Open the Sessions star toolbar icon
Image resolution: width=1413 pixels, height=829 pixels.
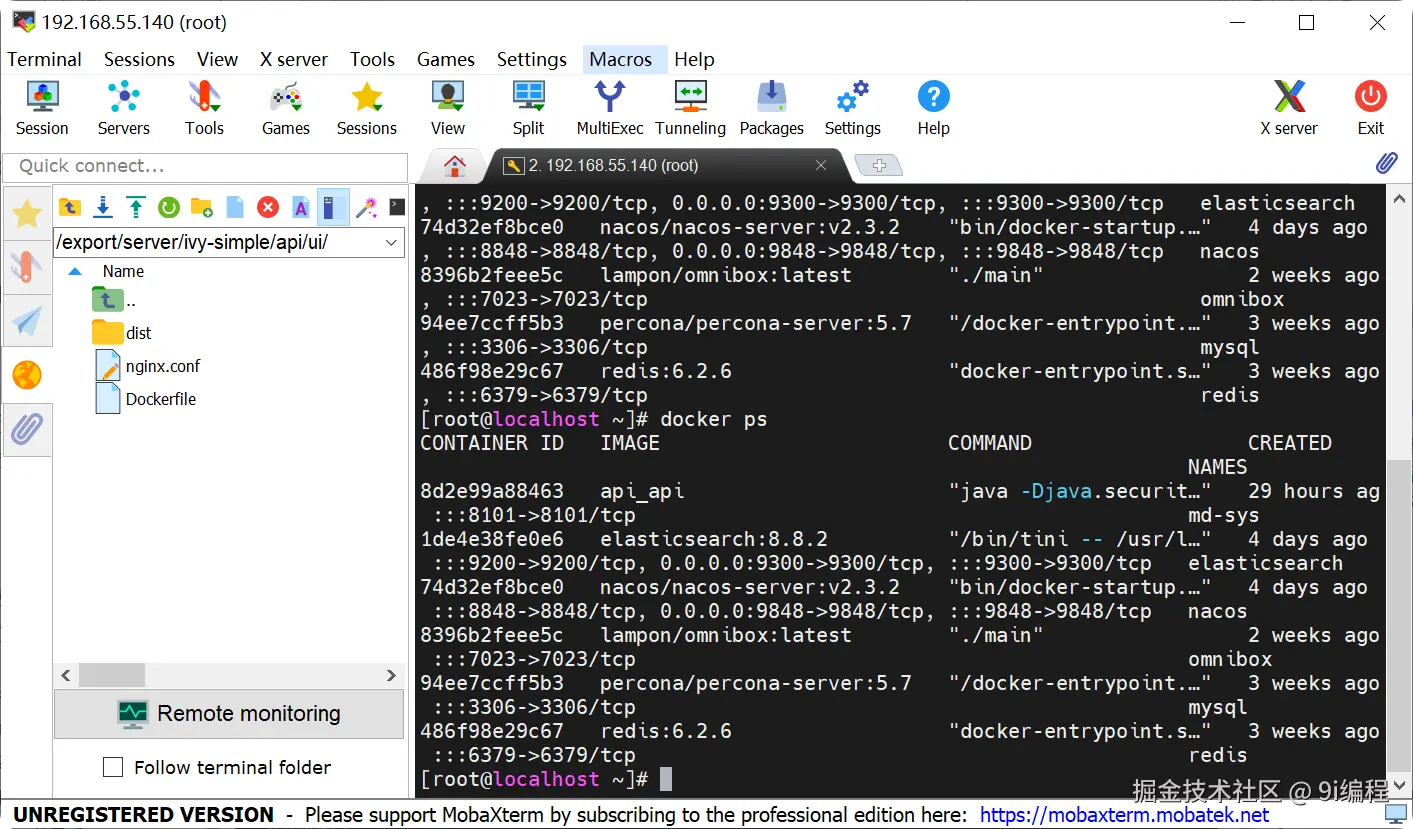coord(367,108)
